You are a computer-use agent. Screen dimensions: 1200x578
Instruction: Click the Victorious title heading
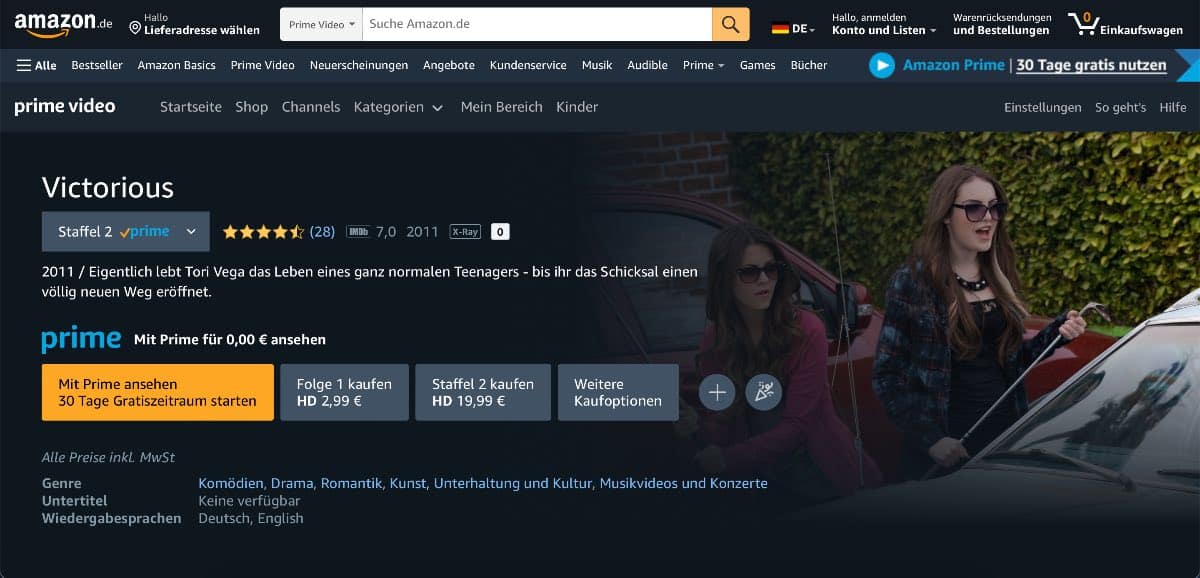[108, 187]
